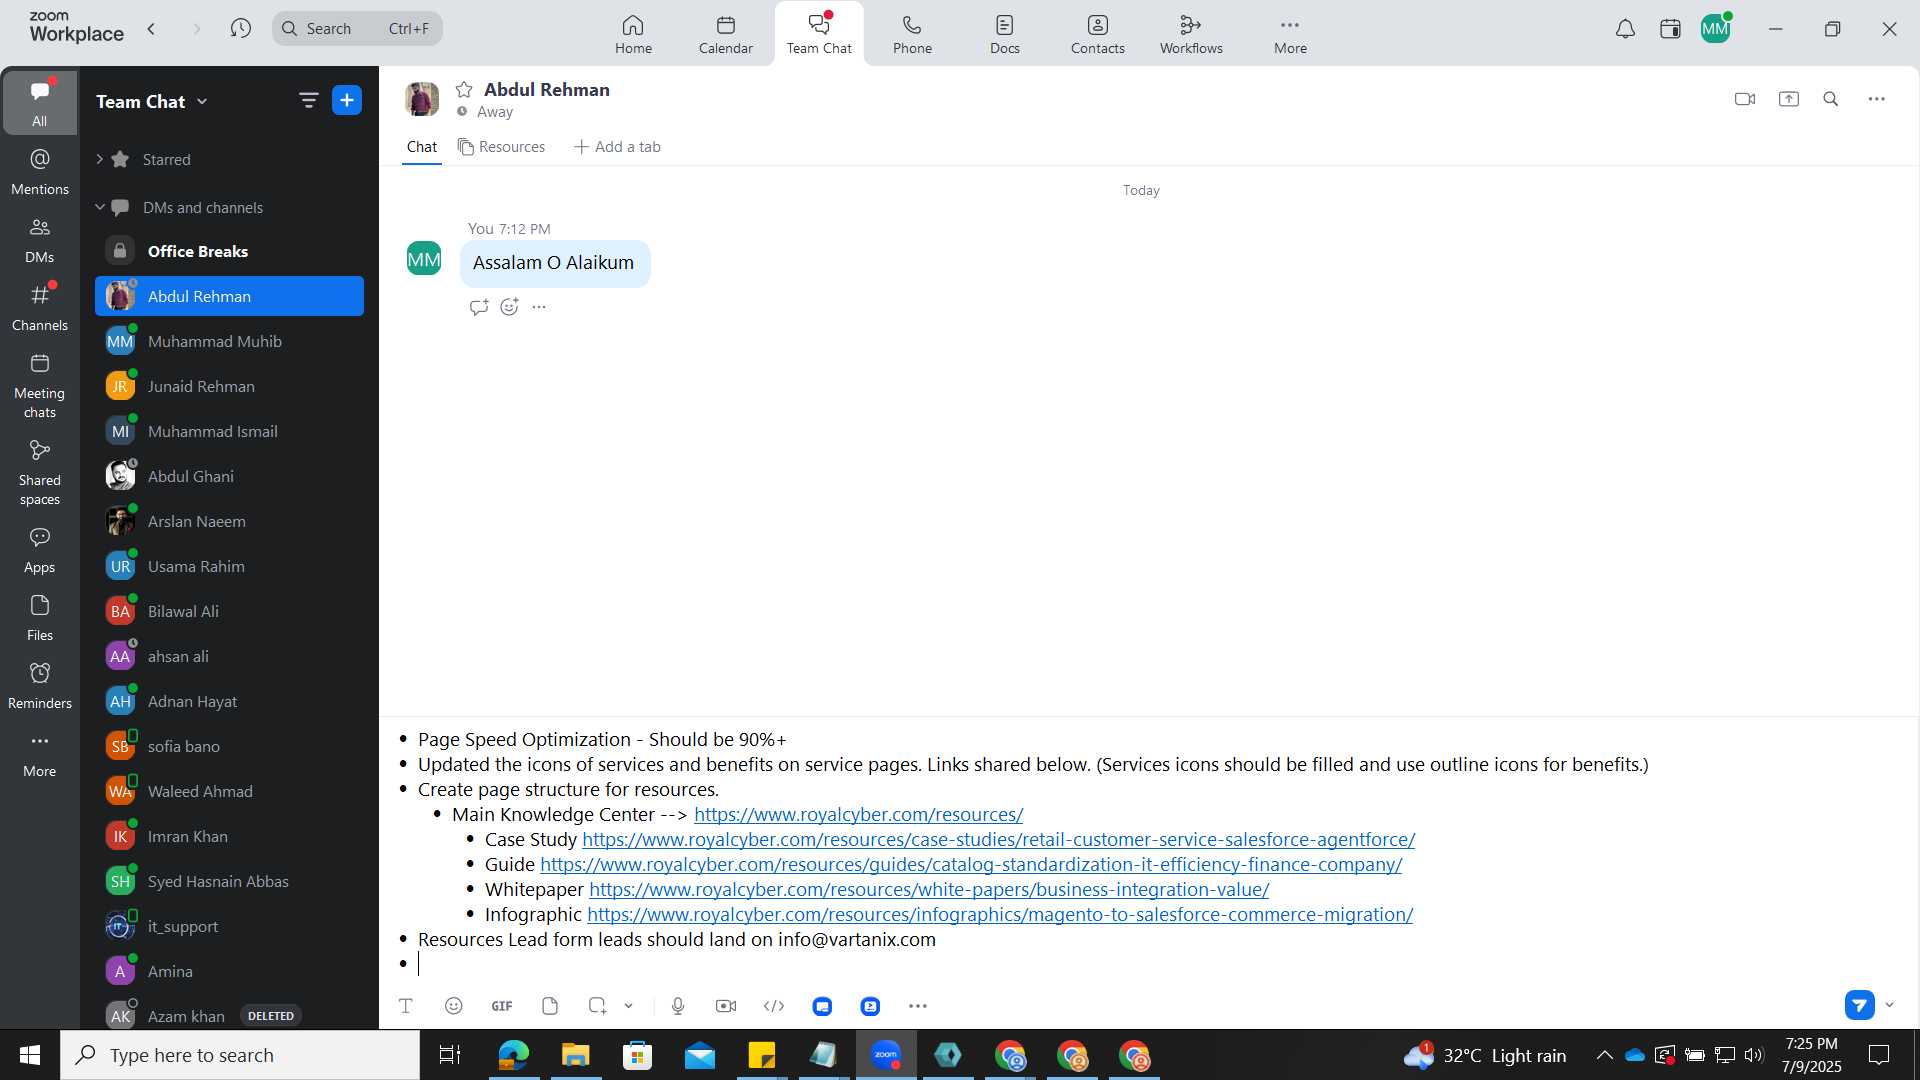
Task: Open the More menu in top navigation
Action: [x=1290, y=34]
